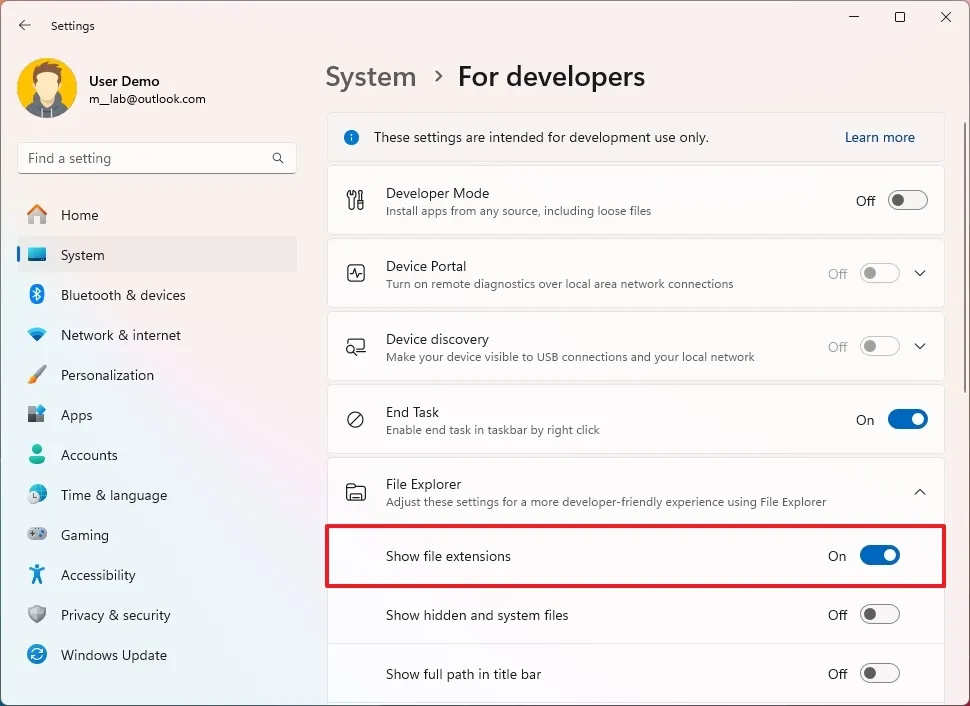This screenshot has height=706, width=970.
Task: Select the Developer Mode tools icon
Action: (355, 199)
